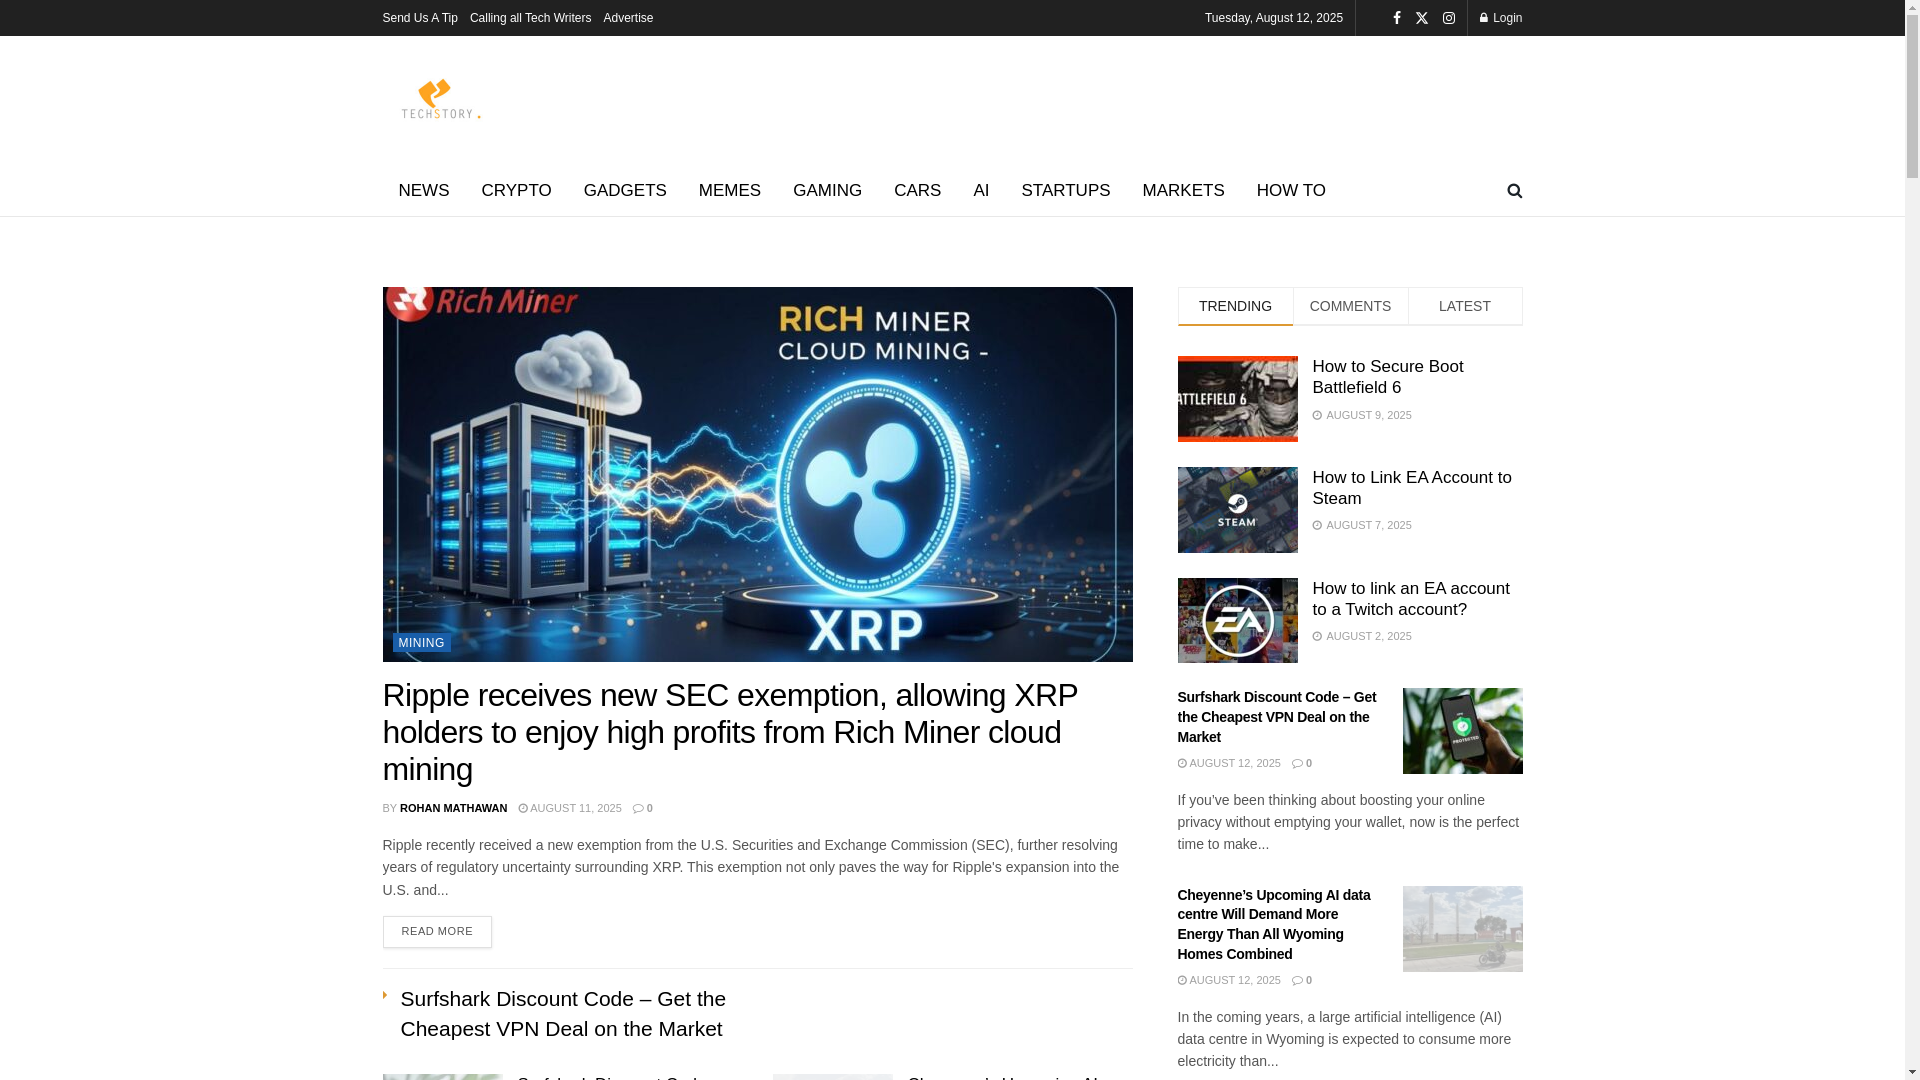The image size is (1920, 1080).
Task: Click AUGUST 12, 2025 date under sidebar Surfshark
Action: pyautogui.click(x=1229, y=763)
